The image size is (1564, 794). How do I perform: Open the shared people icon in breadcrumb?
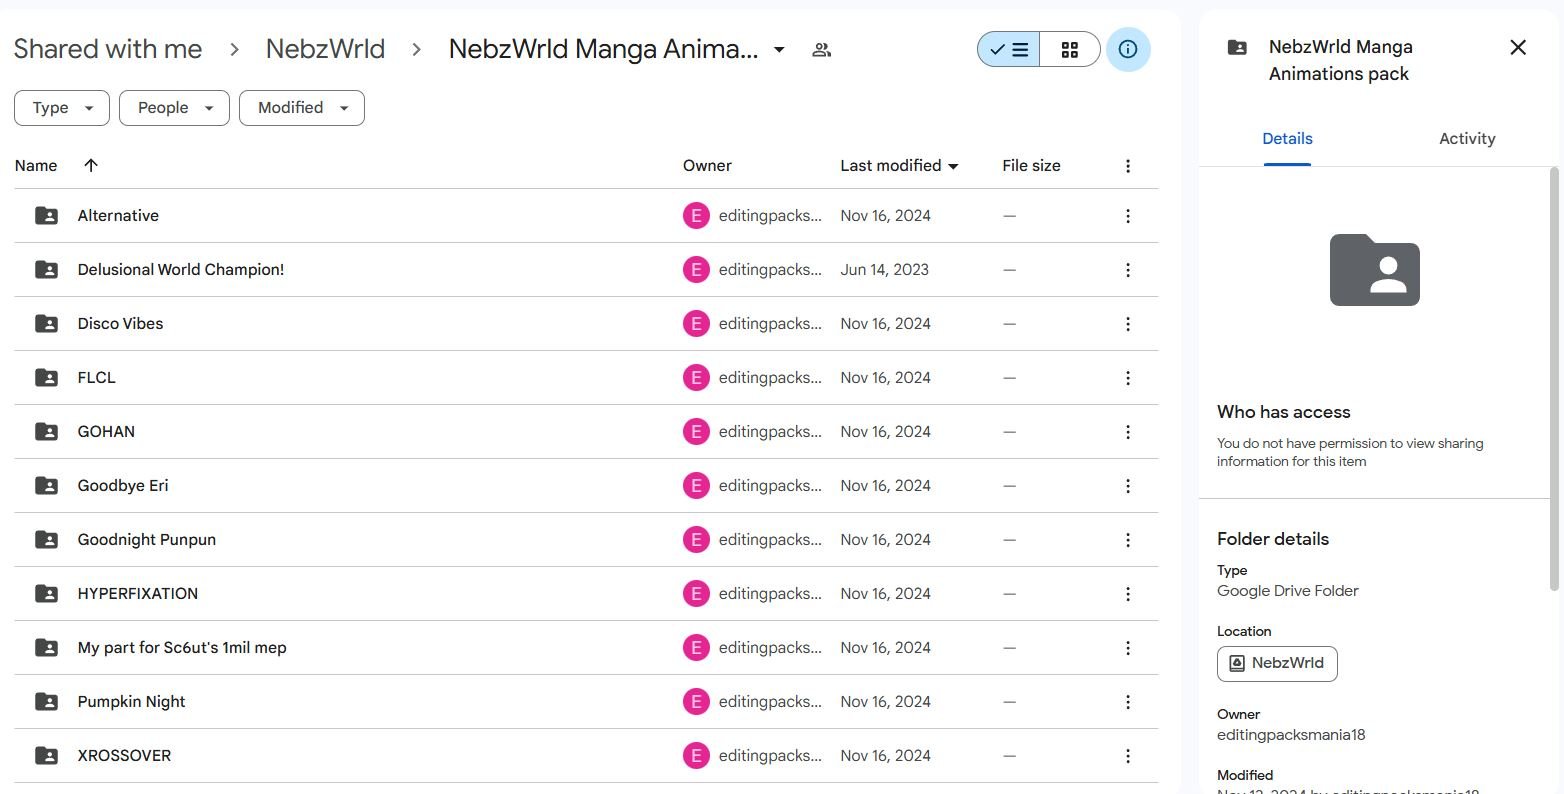[x=822, y=50]
